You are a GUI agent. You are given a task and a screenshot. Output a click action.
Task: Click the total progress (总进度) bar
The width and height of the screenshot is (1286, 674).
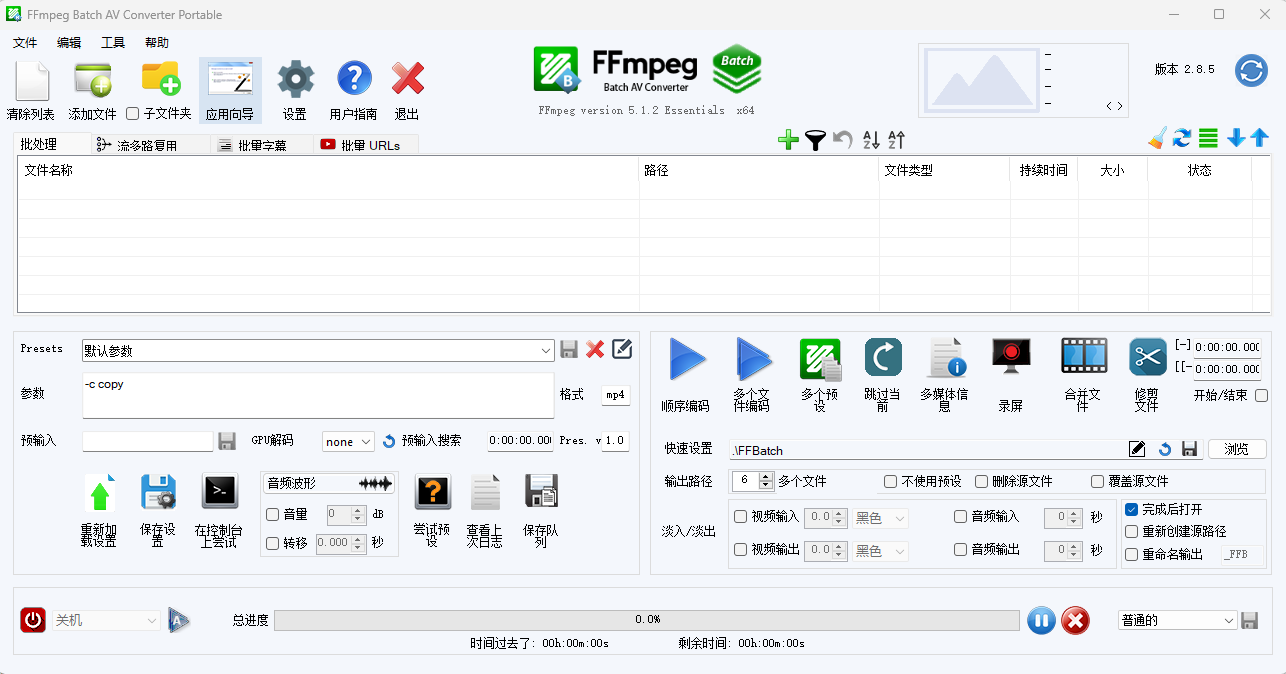(648, 619)
